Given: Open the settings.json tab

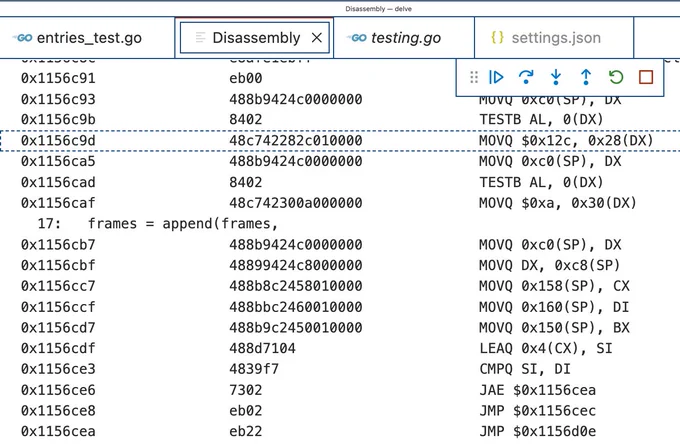Looking at the screenshot, I should click(554, 38).
